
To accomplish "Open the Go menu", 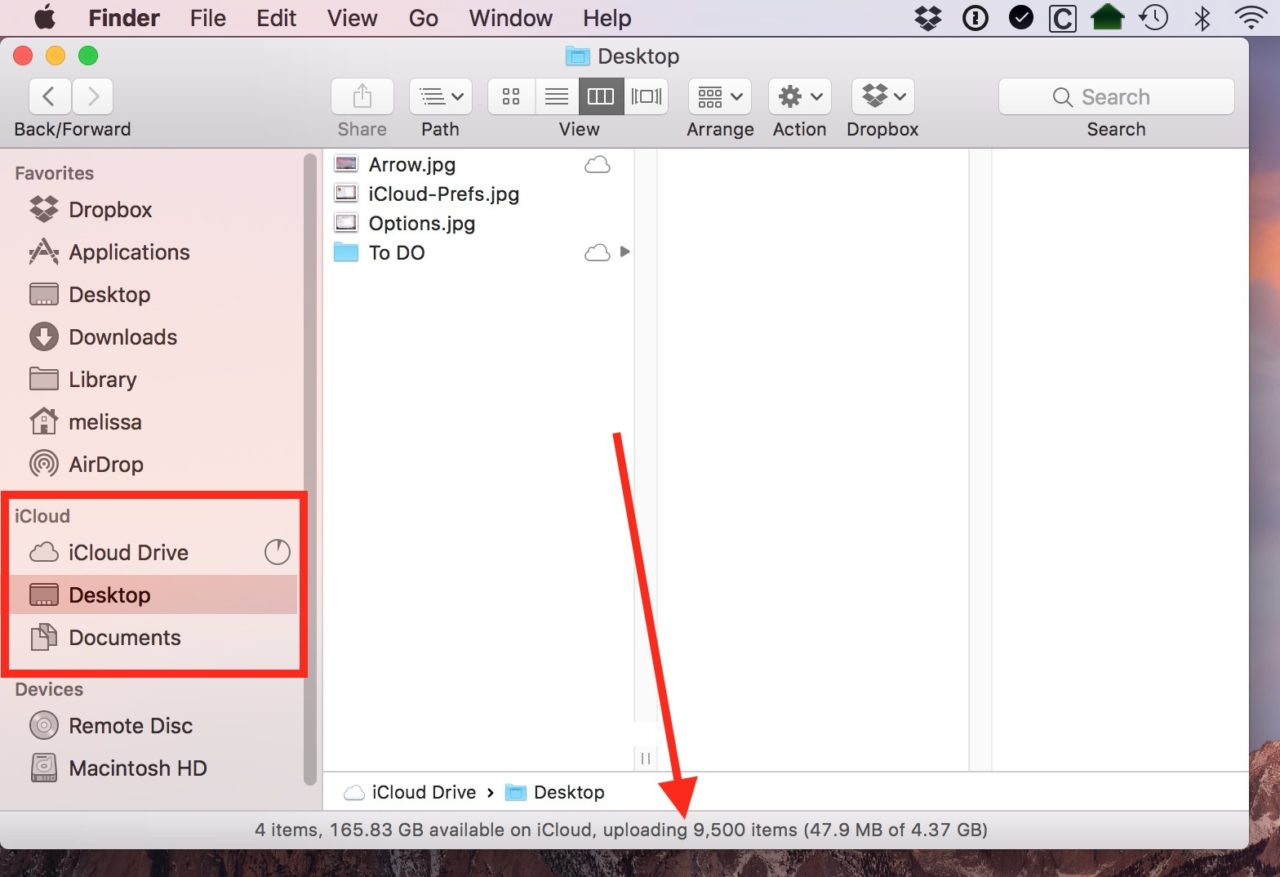I will 423,18.
